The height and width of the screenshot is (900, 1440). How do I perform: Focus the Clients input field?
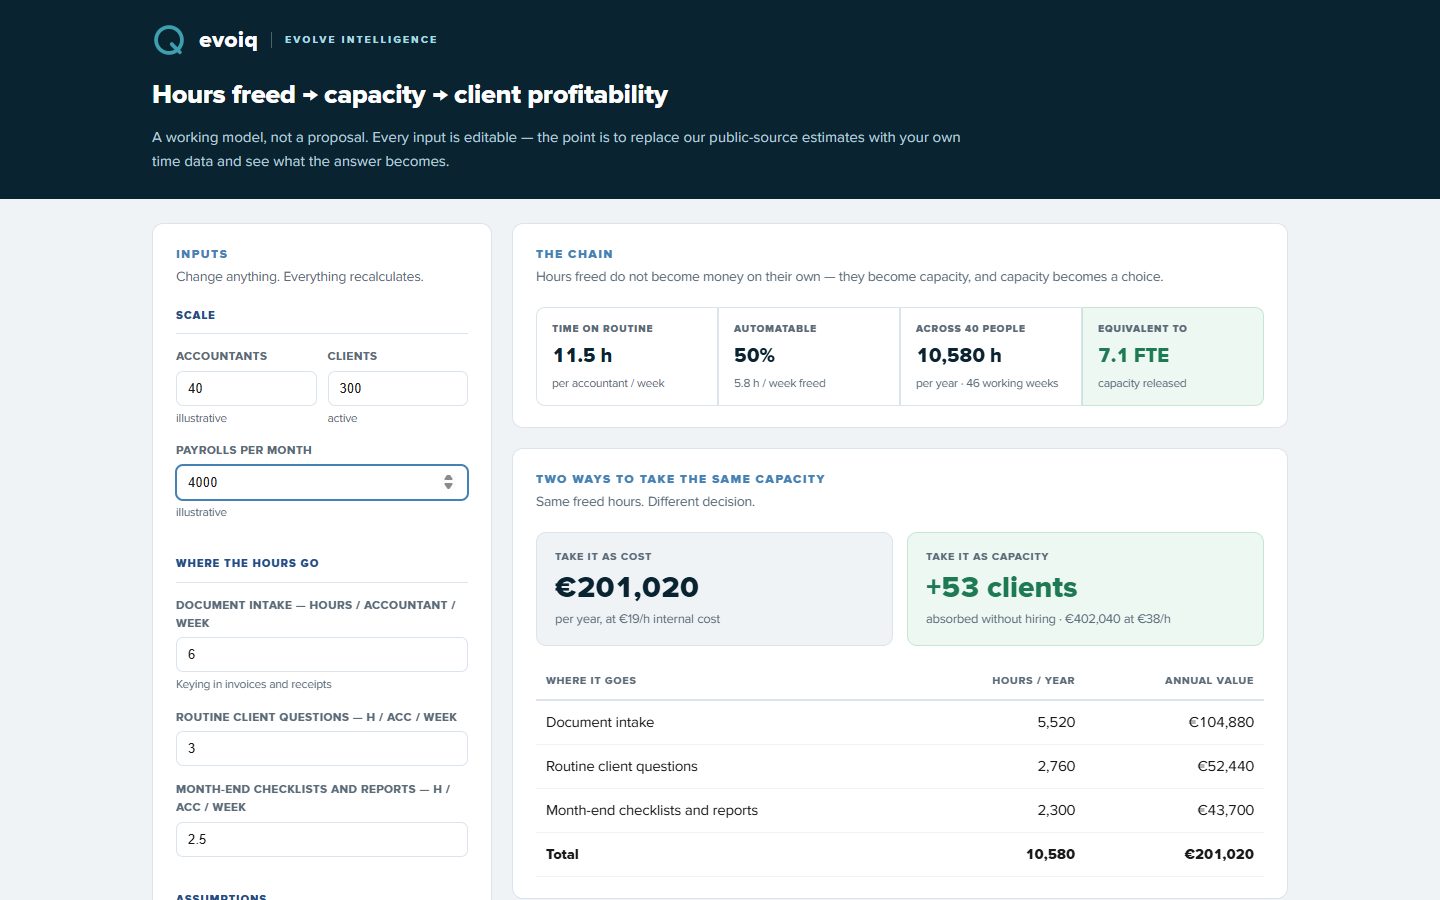point(398,388)
